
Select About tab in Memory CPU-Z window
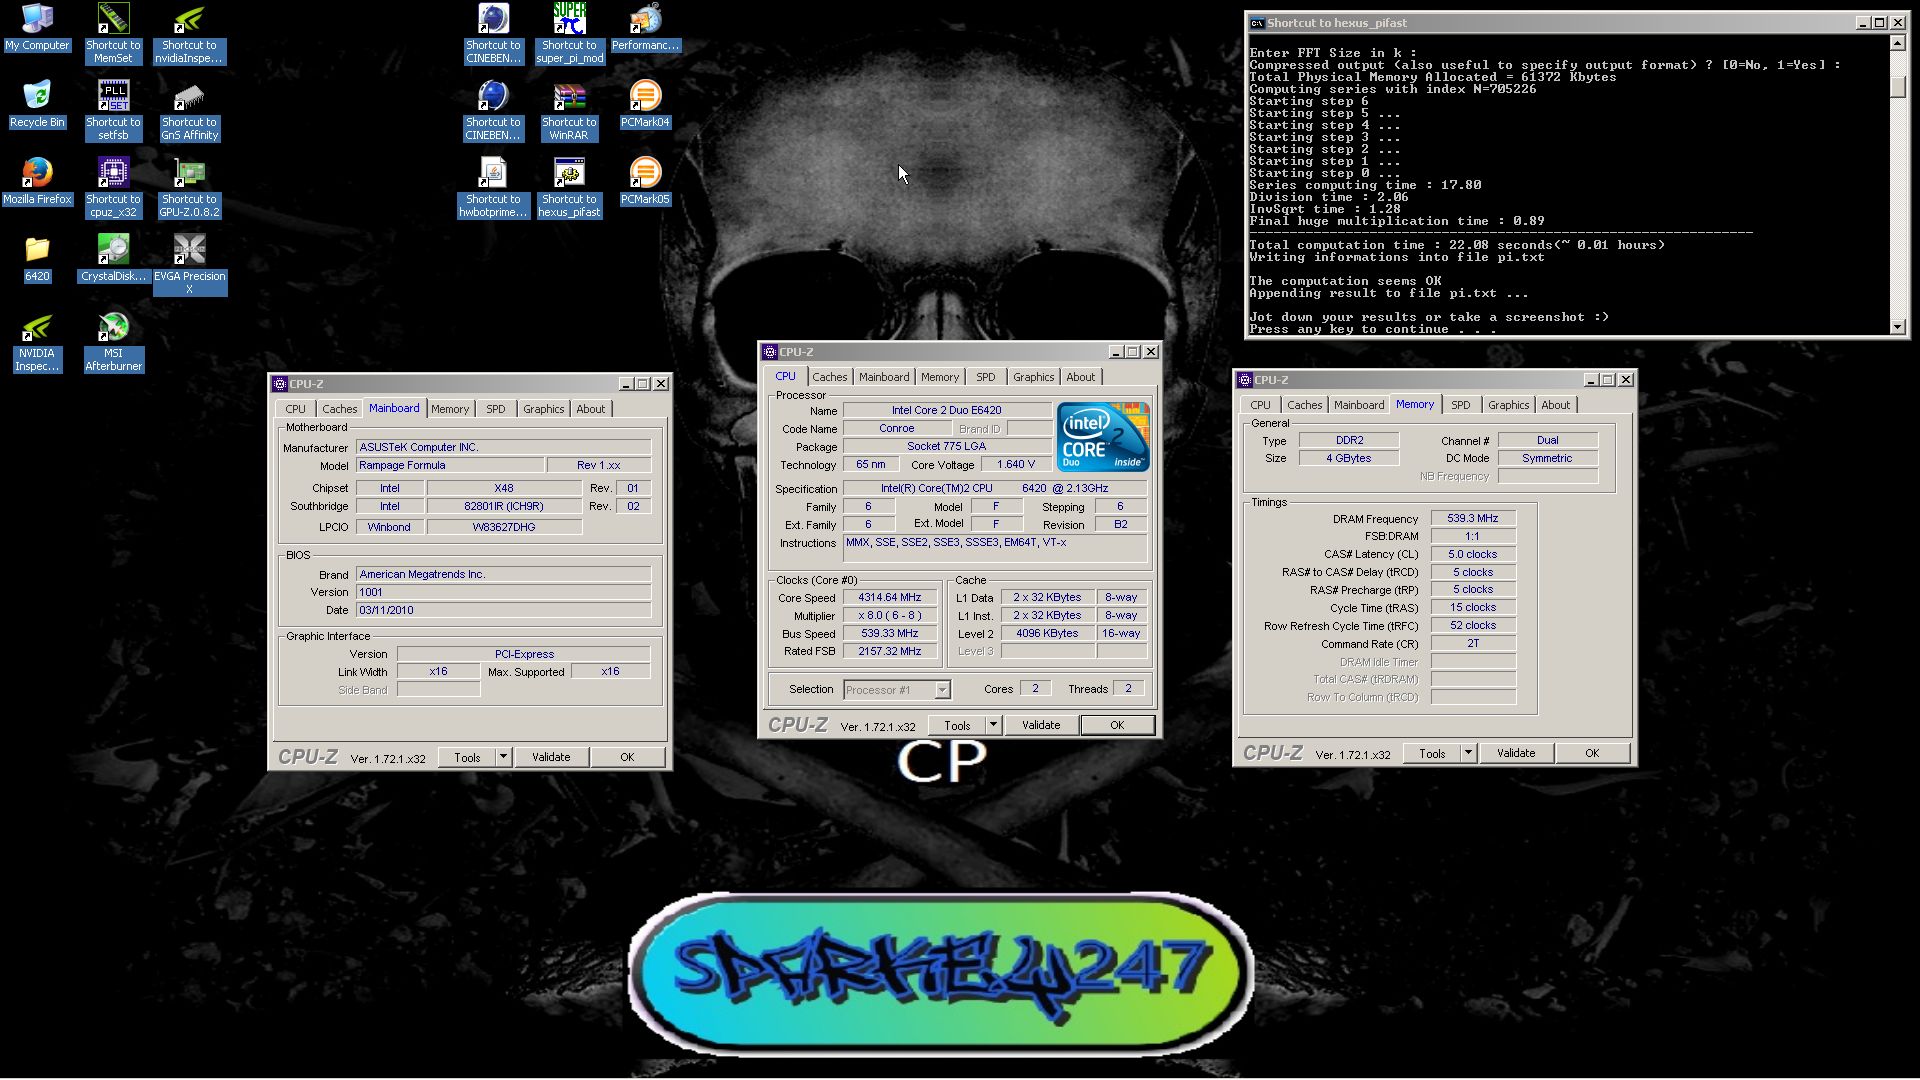pos(1555,405)
